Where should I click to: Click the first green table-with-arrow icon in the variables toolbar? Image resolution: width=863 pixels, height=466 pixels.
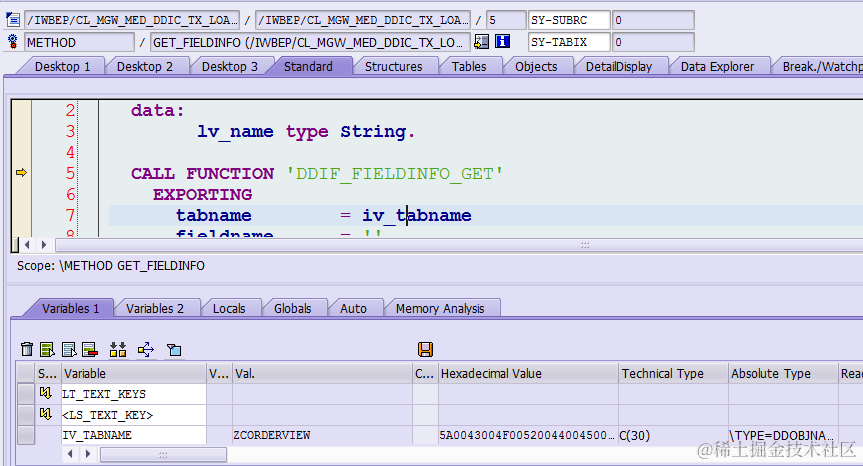pyautogui.click(x=47, y=349)
